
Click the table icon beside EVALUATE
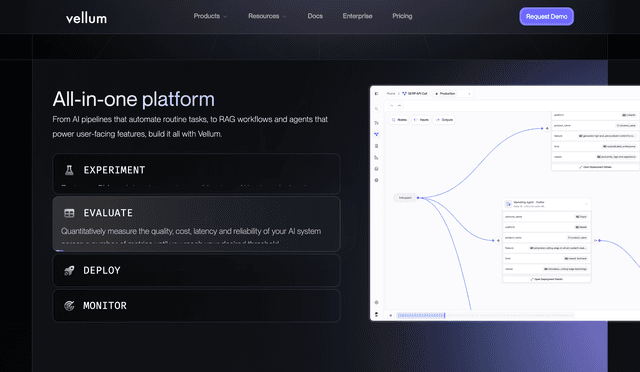coord(69,213)
